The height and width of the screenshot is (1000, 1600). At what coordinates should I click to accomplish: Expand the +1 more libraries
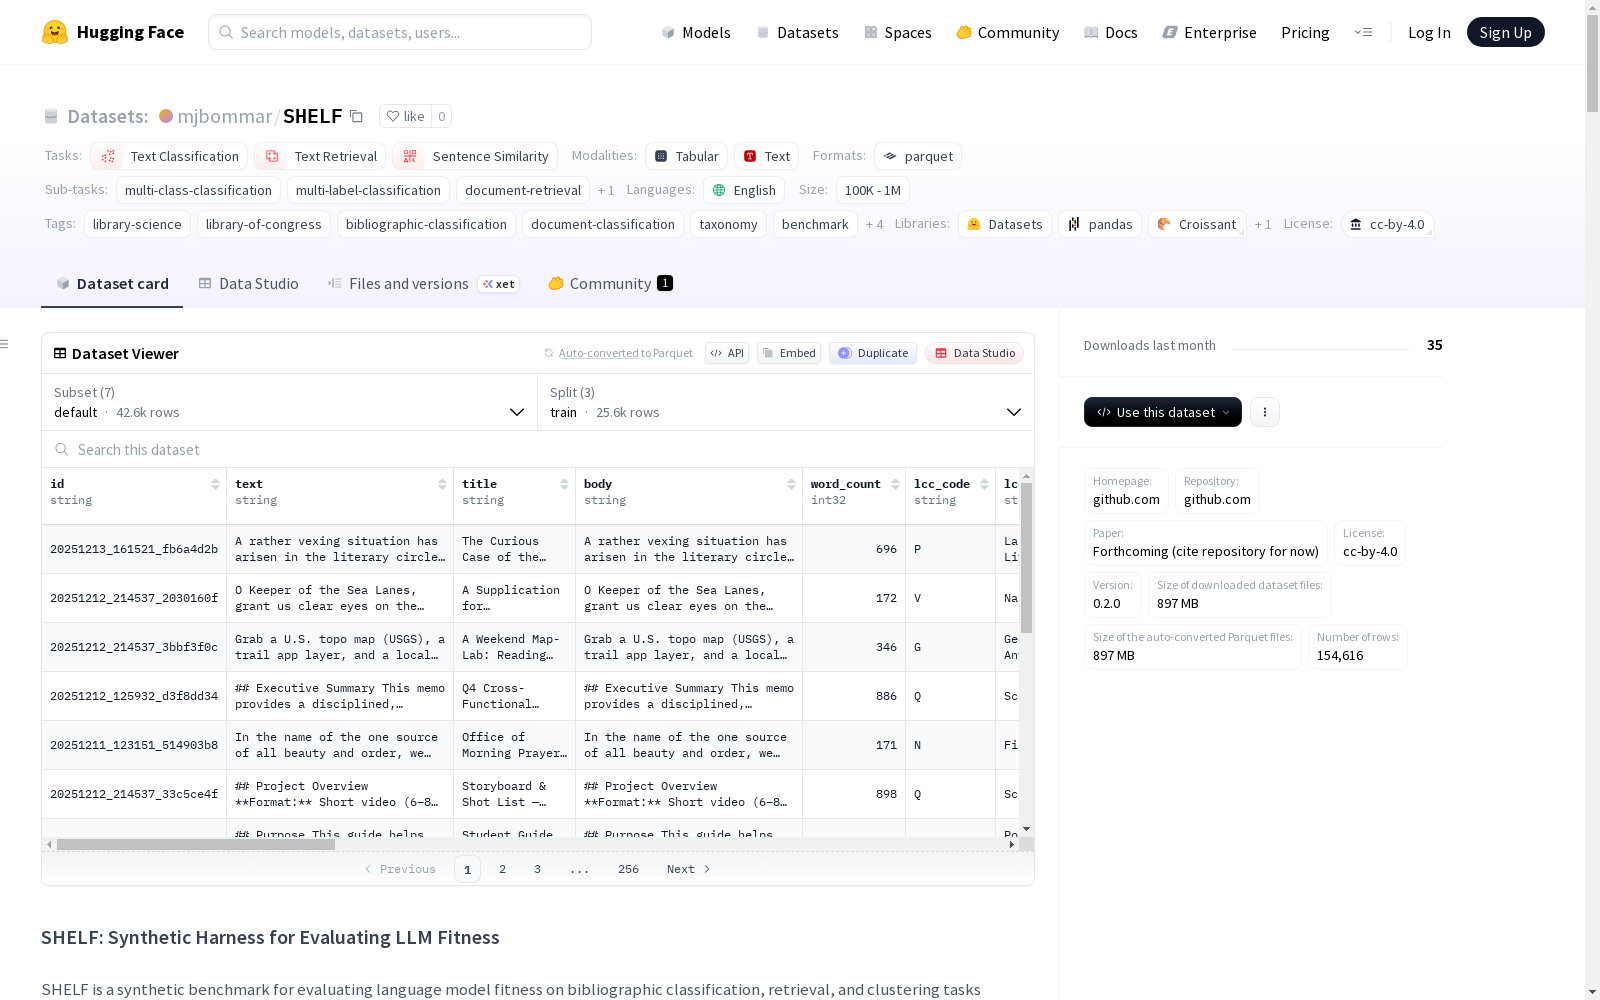pos(1263,224)
